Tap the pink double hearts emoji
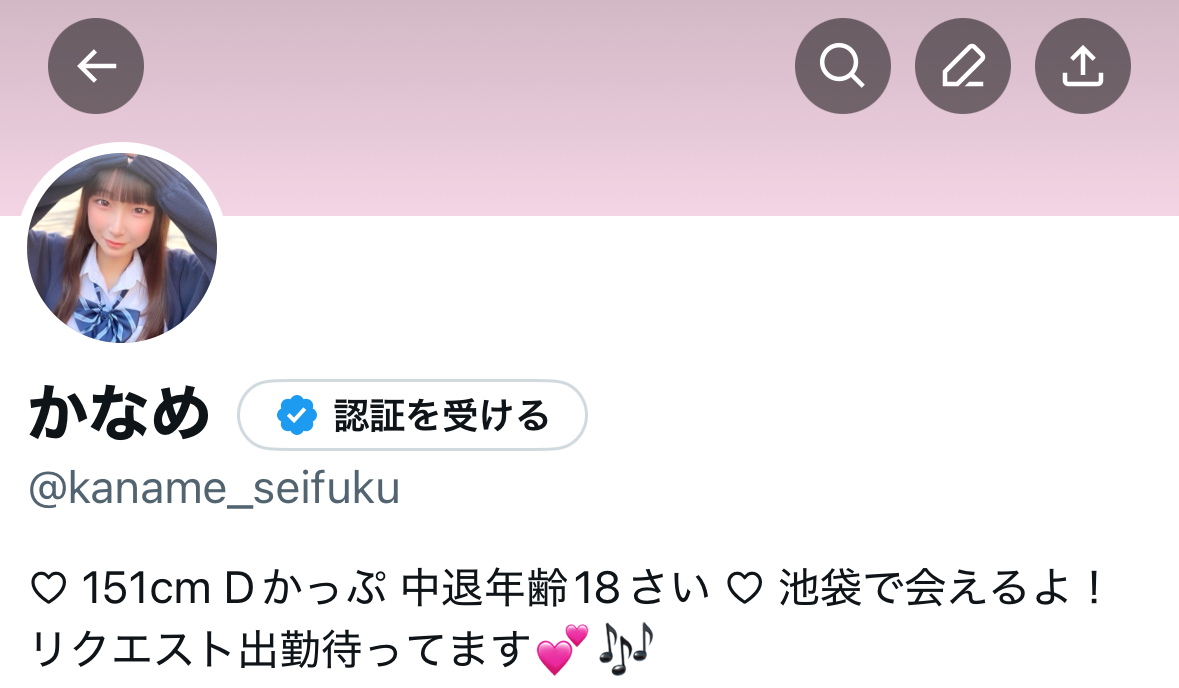Viewport: 1179px width, 688px height. click(562, 649)
